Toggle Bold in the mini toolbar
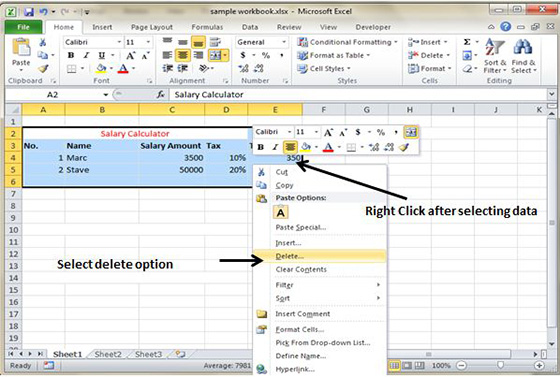 (x=261, y=147)
